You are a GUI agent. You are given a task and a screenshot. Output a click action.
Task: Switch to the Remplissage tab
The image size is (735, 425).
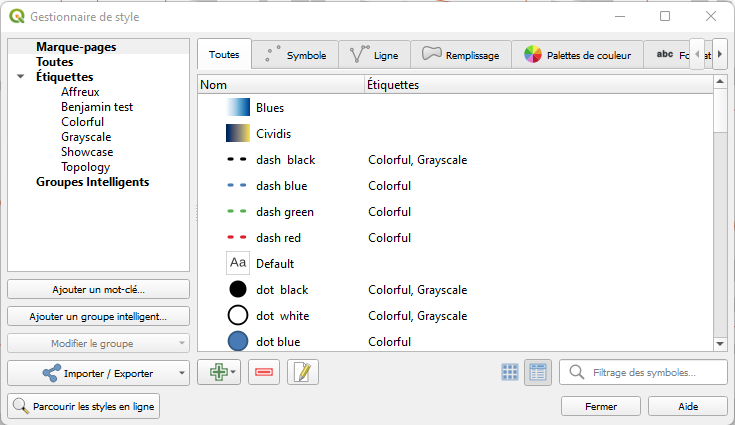coord(461,55)
